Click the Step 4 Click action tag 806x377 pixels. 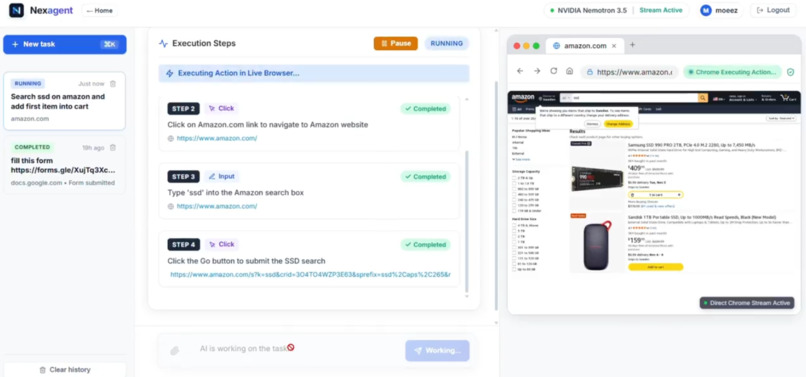point(222,244)
